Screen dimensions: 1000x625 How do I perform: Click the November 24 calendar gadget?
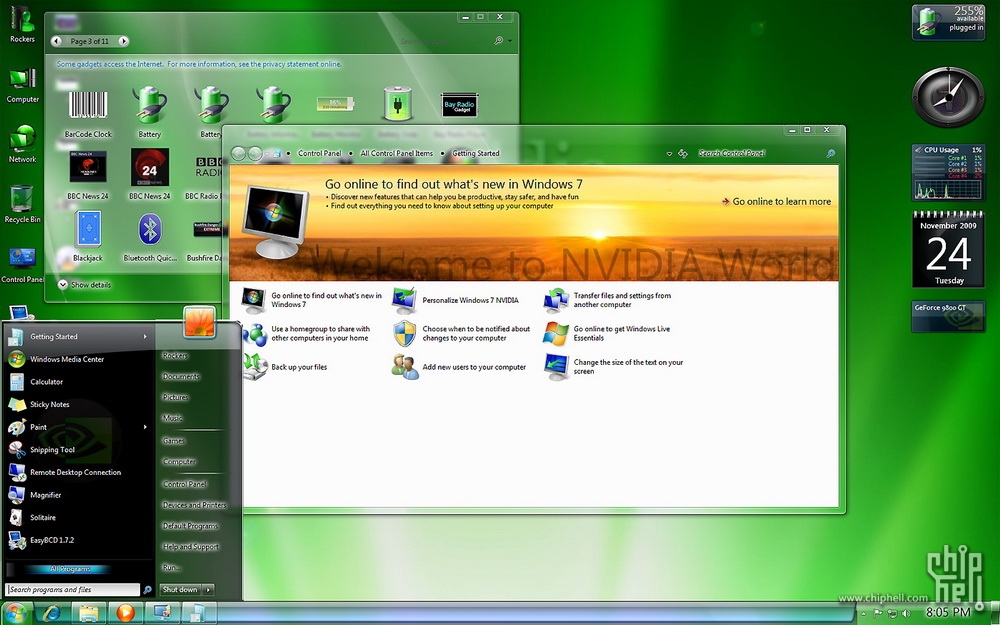(x=948, y=250)
